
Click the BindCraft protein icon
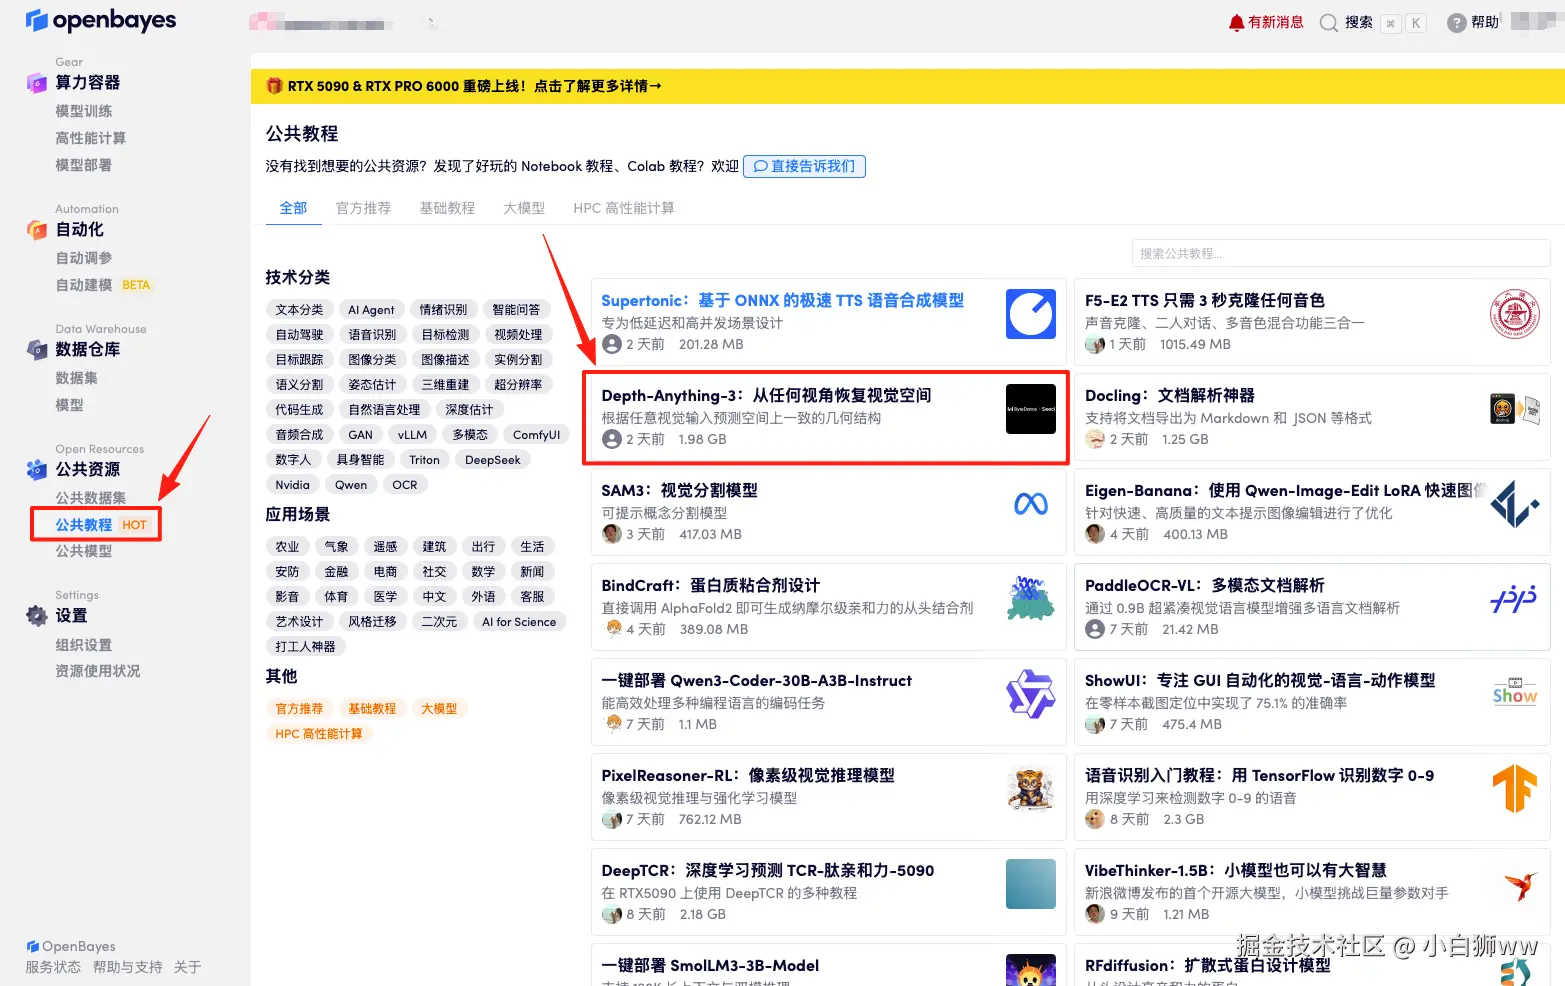(1031, 598)
